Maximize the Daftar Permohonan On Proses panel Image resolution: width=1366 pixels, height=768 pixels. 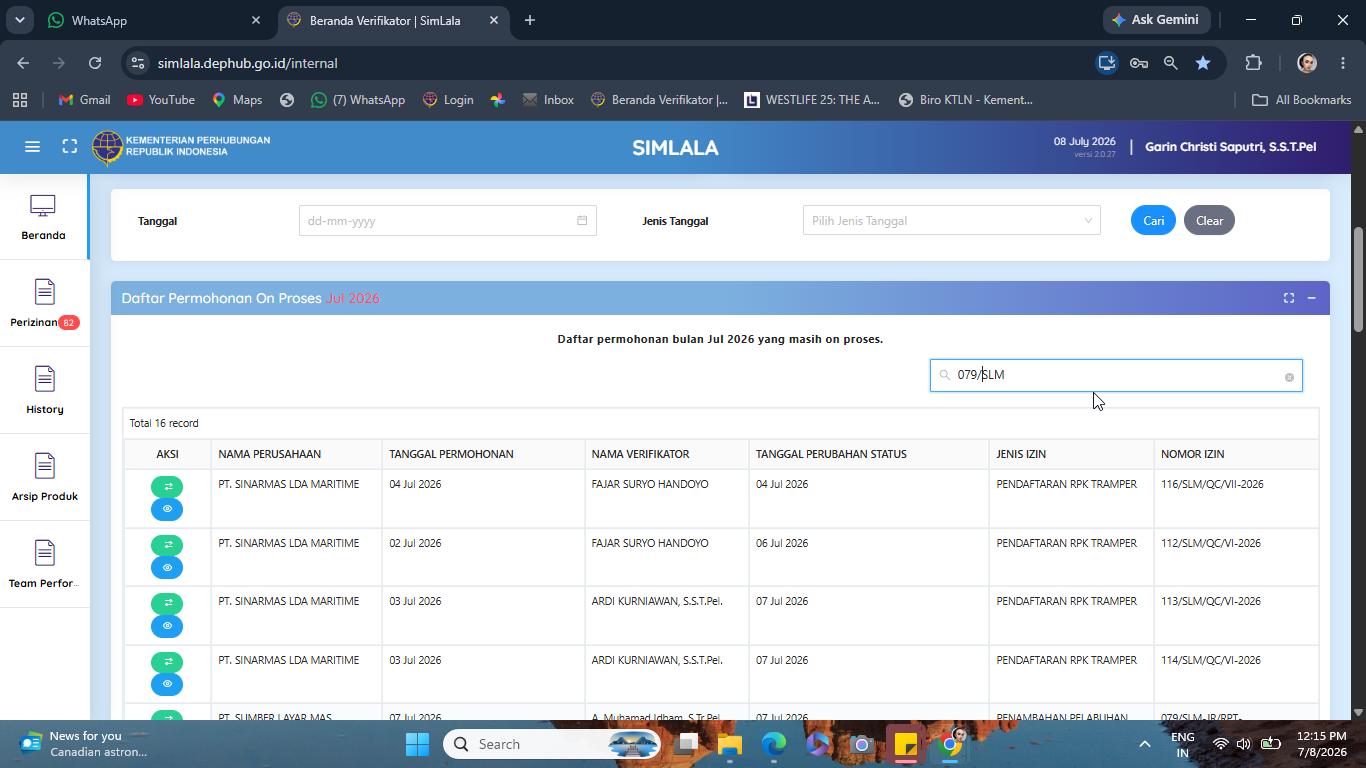(x=1289, y=298)
